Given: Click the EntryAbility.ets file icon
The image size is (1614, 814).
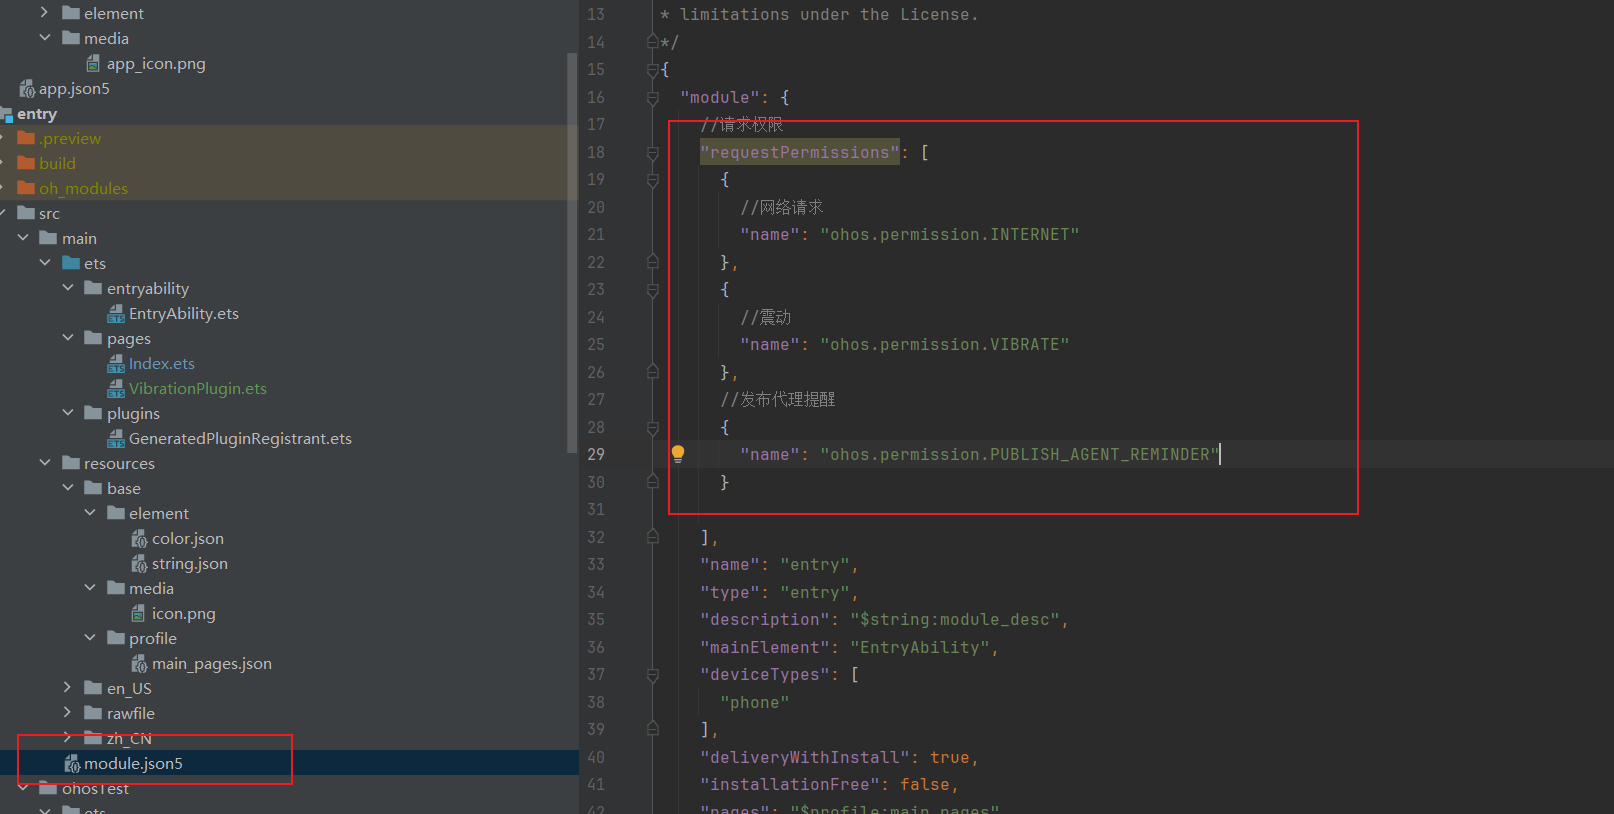Looking at the screenshot, I should pyautogui.click(x=116, y=314).
